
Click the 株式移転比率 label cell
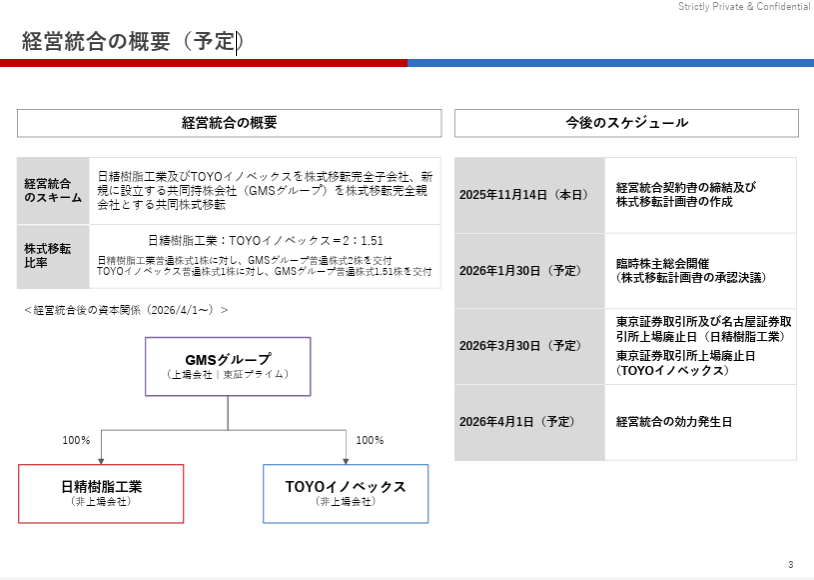coord(53,256)
